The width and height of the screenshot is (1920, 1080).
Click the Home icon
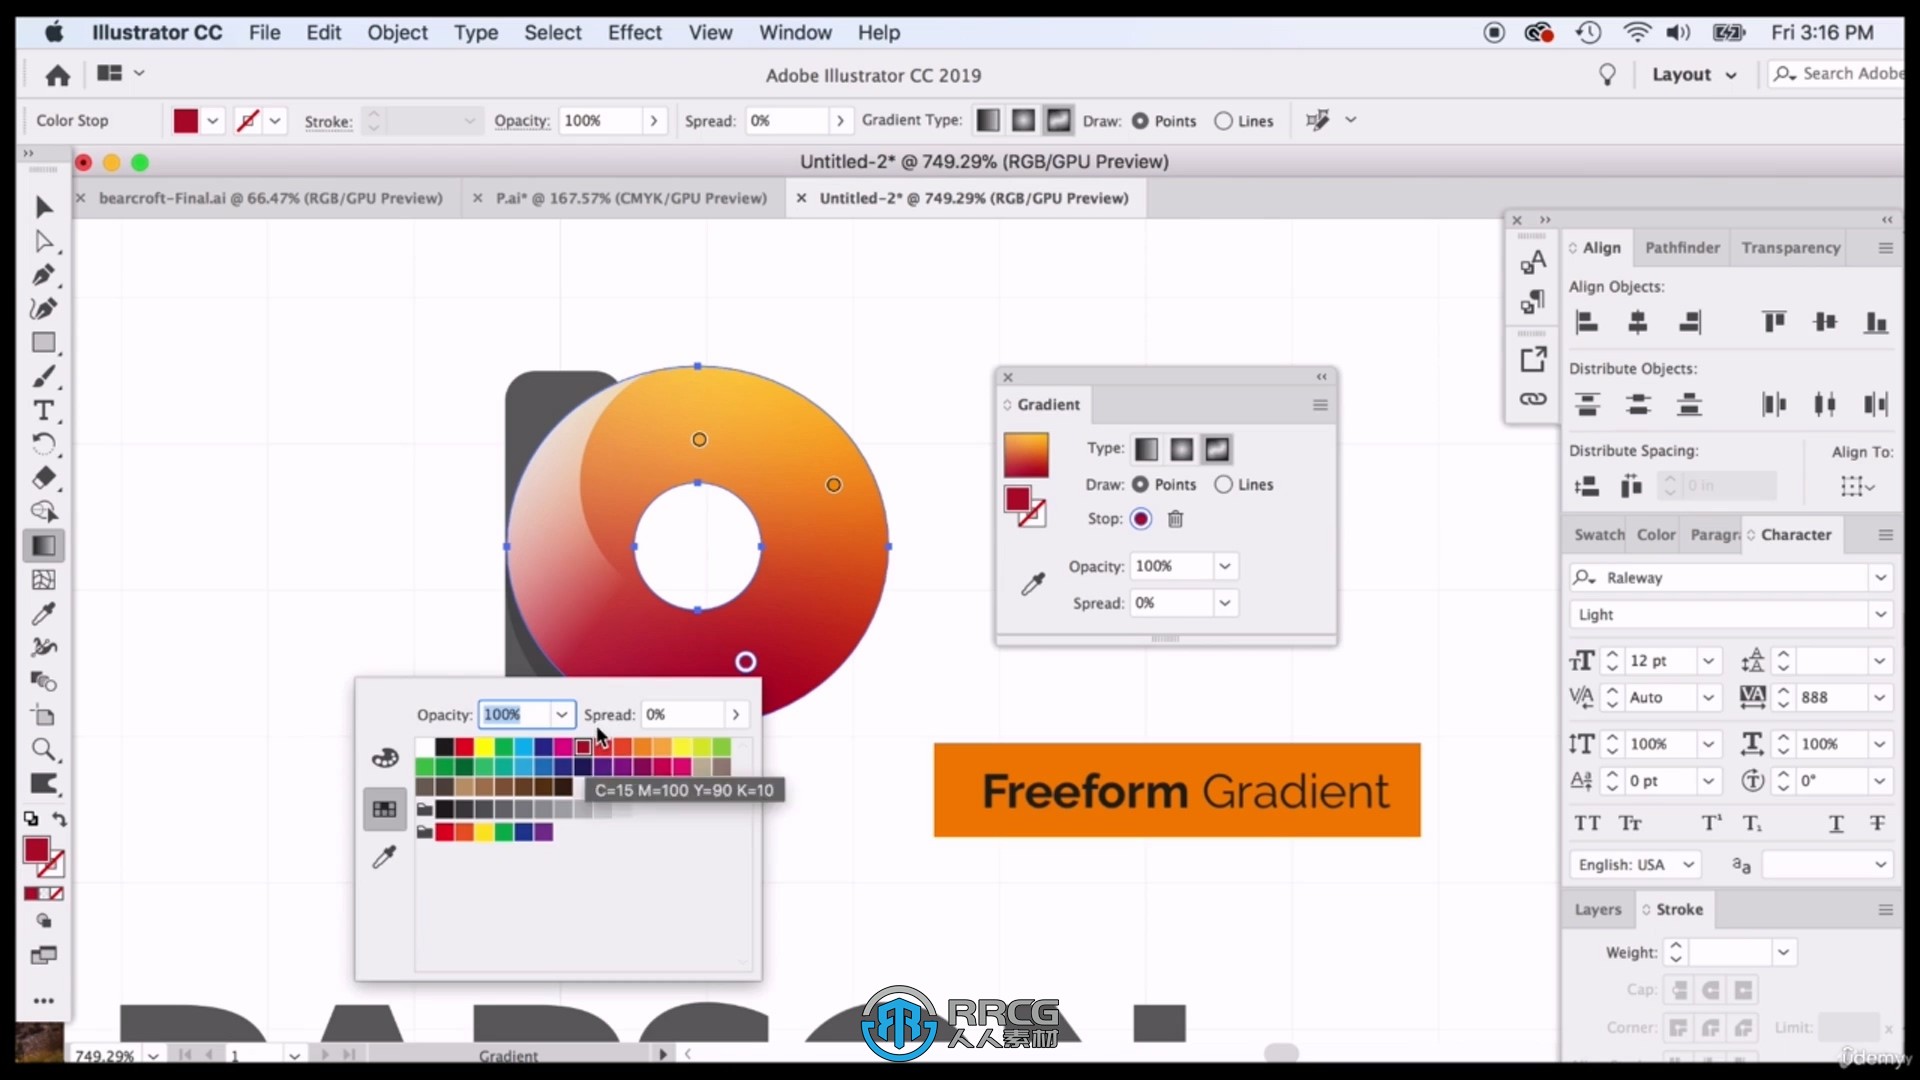tap(58, 75)
